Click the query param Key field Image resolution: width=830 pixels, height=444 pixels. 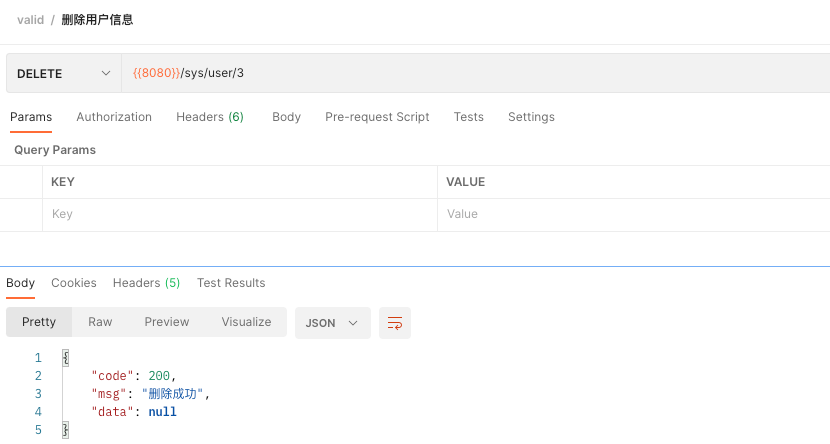240,214
